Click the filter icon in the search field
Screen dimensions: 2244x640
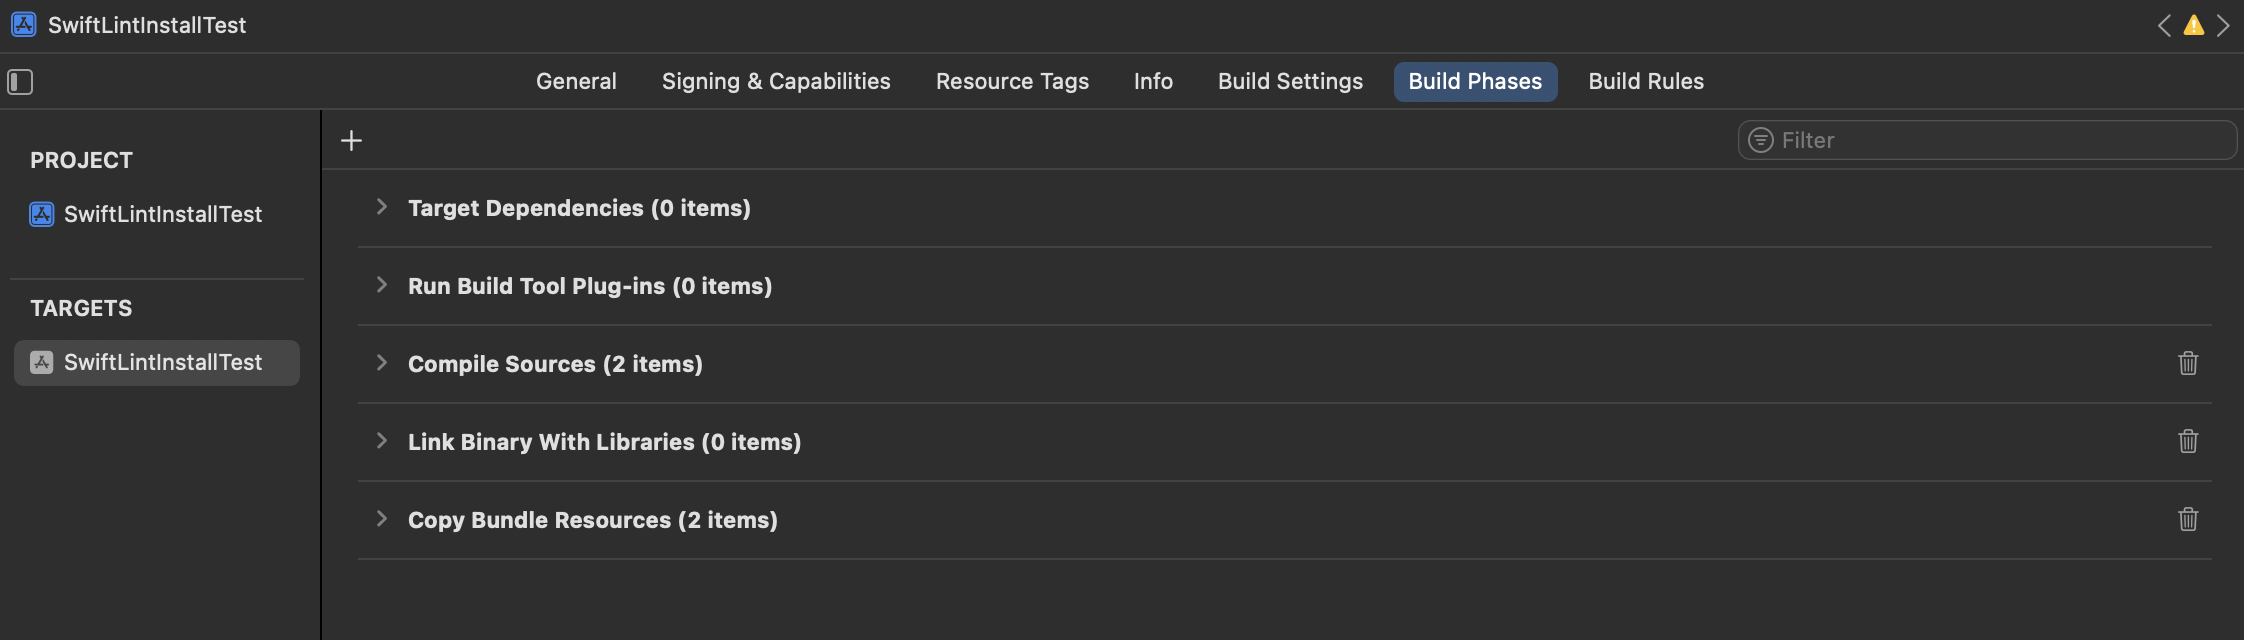pos(1760,141)
